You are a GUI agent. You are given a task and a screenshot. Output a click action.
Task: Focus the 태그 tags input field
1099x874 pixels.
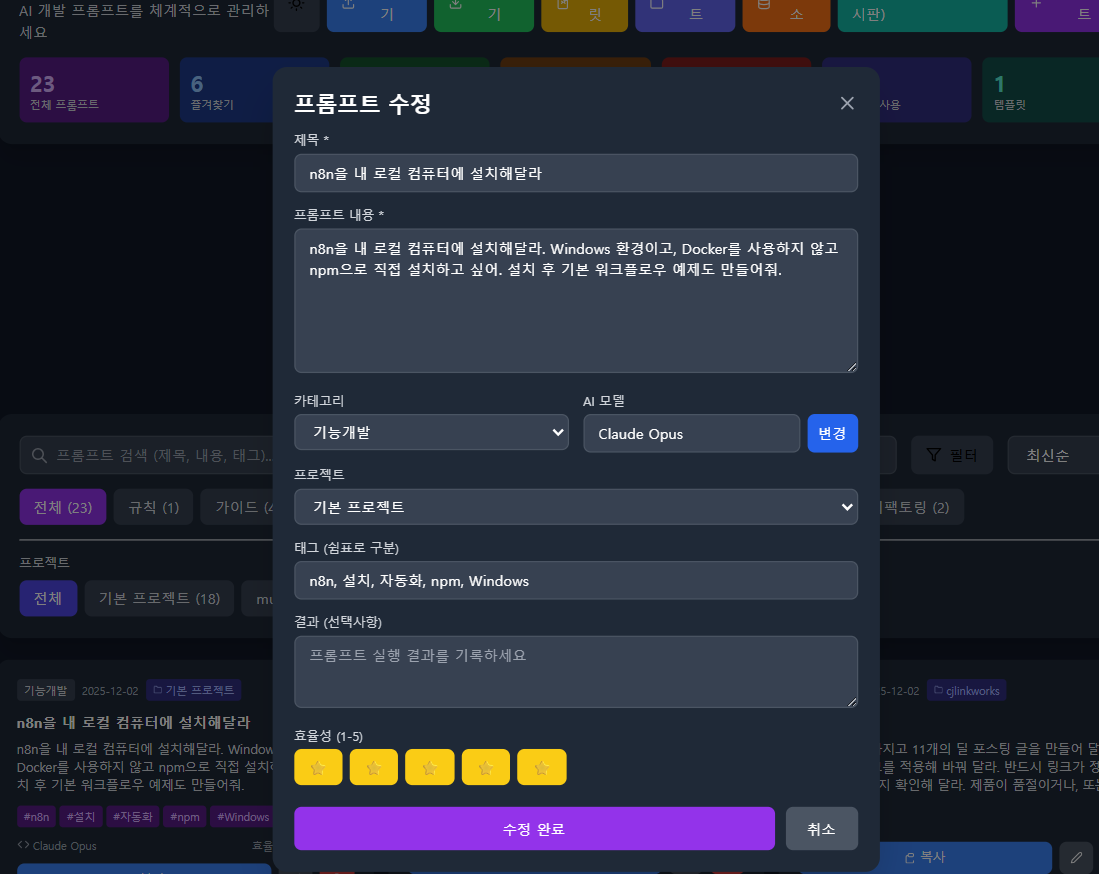tap(575, 580)
